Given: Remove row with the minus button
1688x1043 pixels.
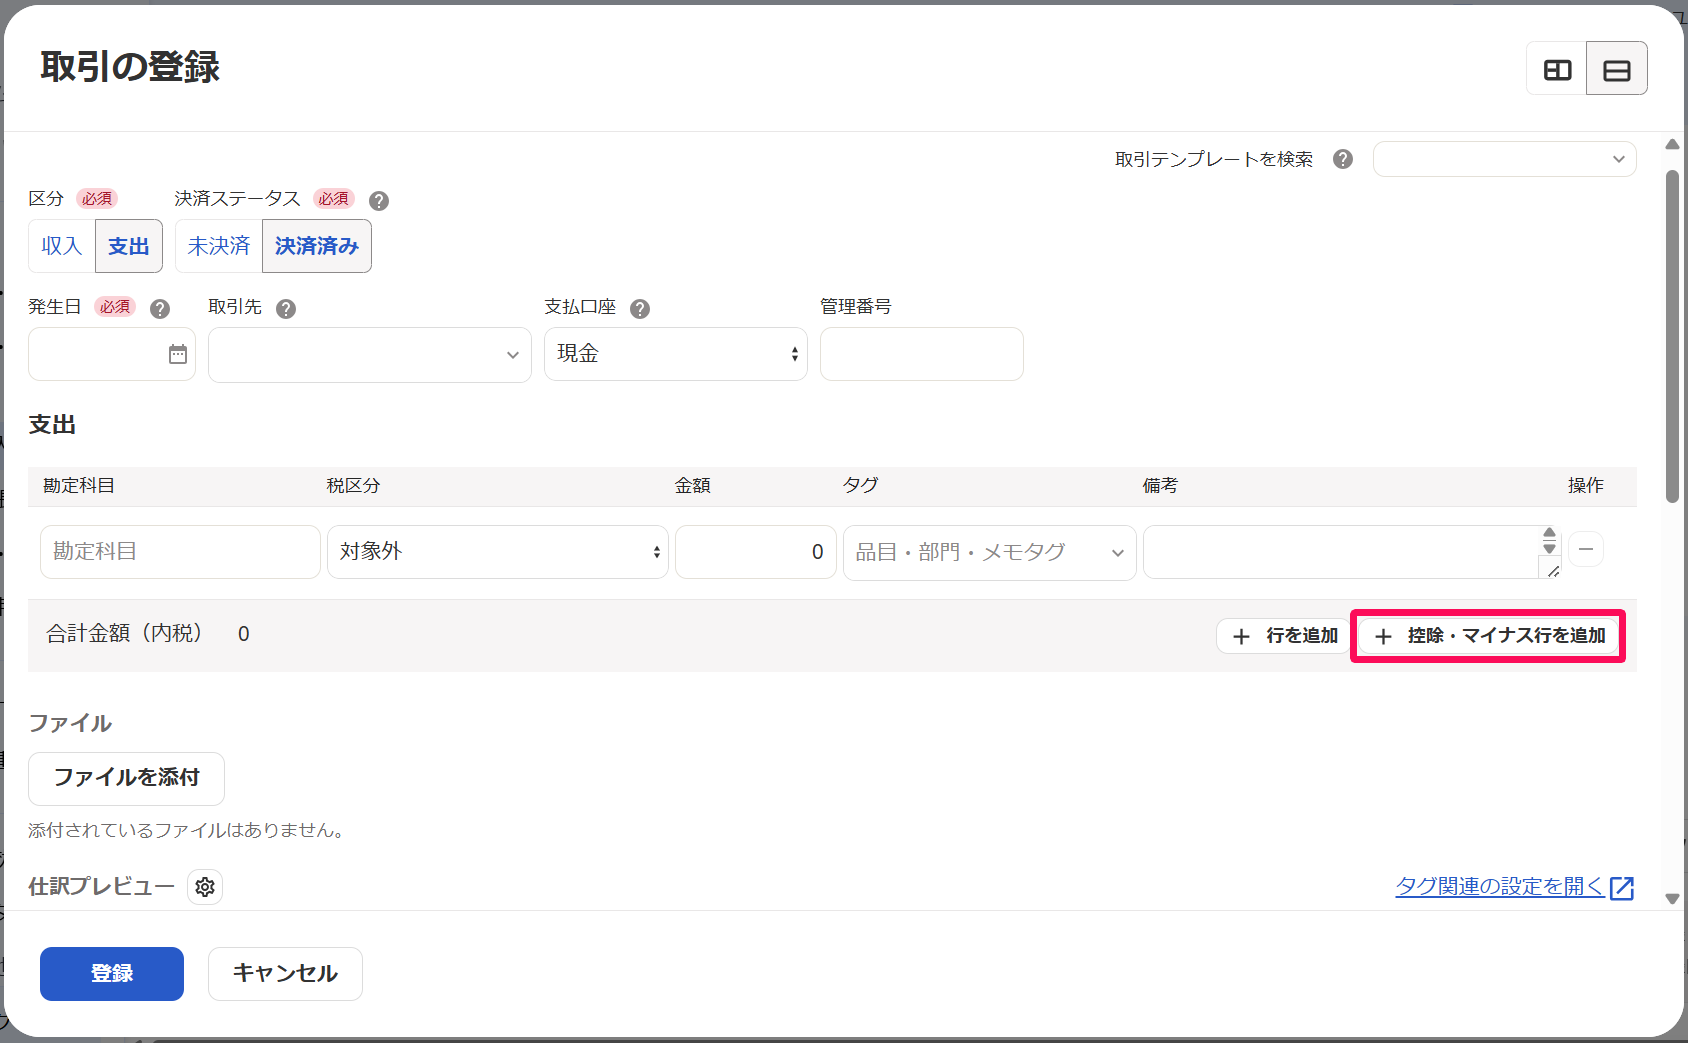Looking at the screenshot, I should pyautogui.click(x=1586, y=549).
